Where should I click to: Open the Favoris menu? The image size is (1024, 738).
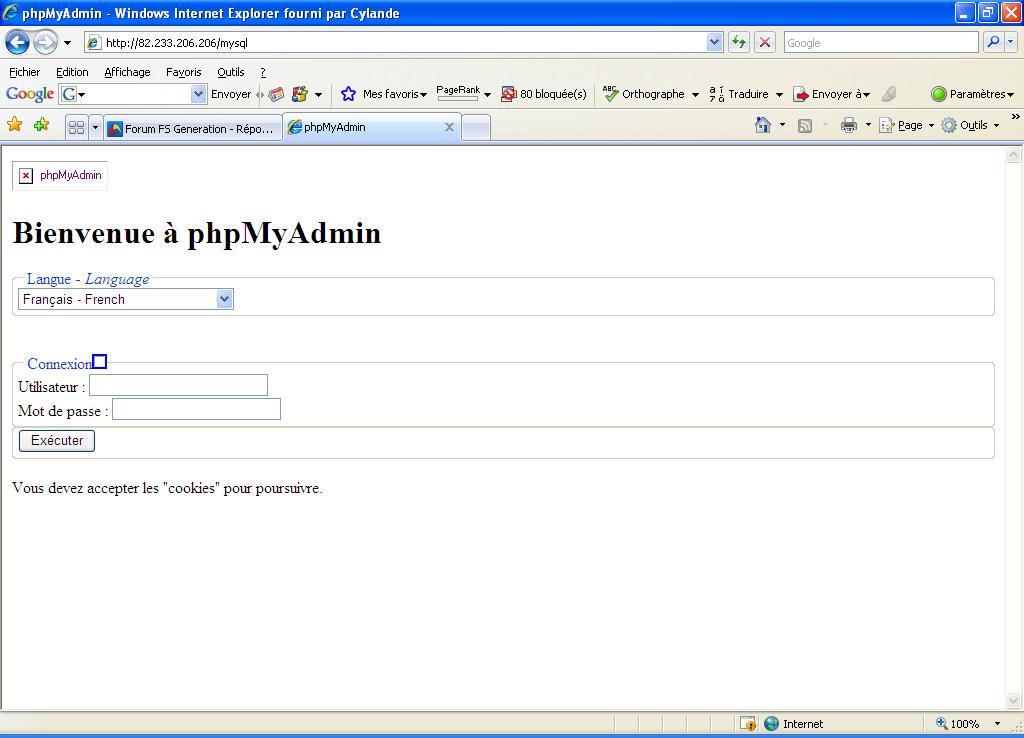(x=184, y=72)
